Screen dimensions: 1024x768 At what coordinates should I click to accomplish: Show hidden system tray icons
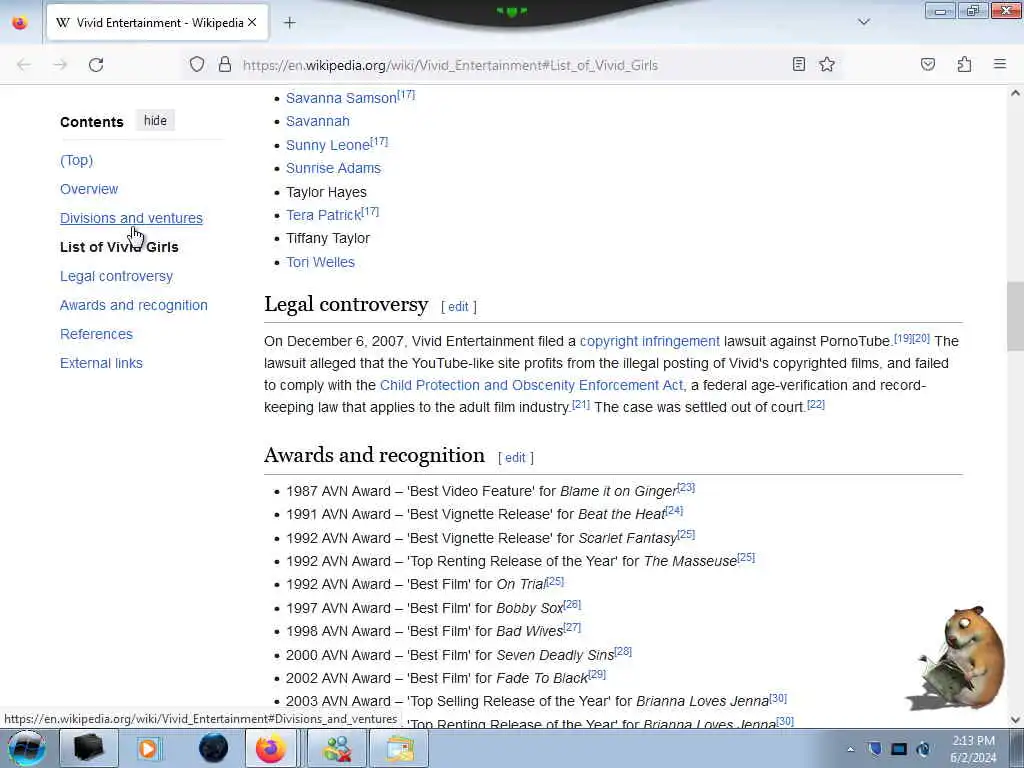(850, 749)
